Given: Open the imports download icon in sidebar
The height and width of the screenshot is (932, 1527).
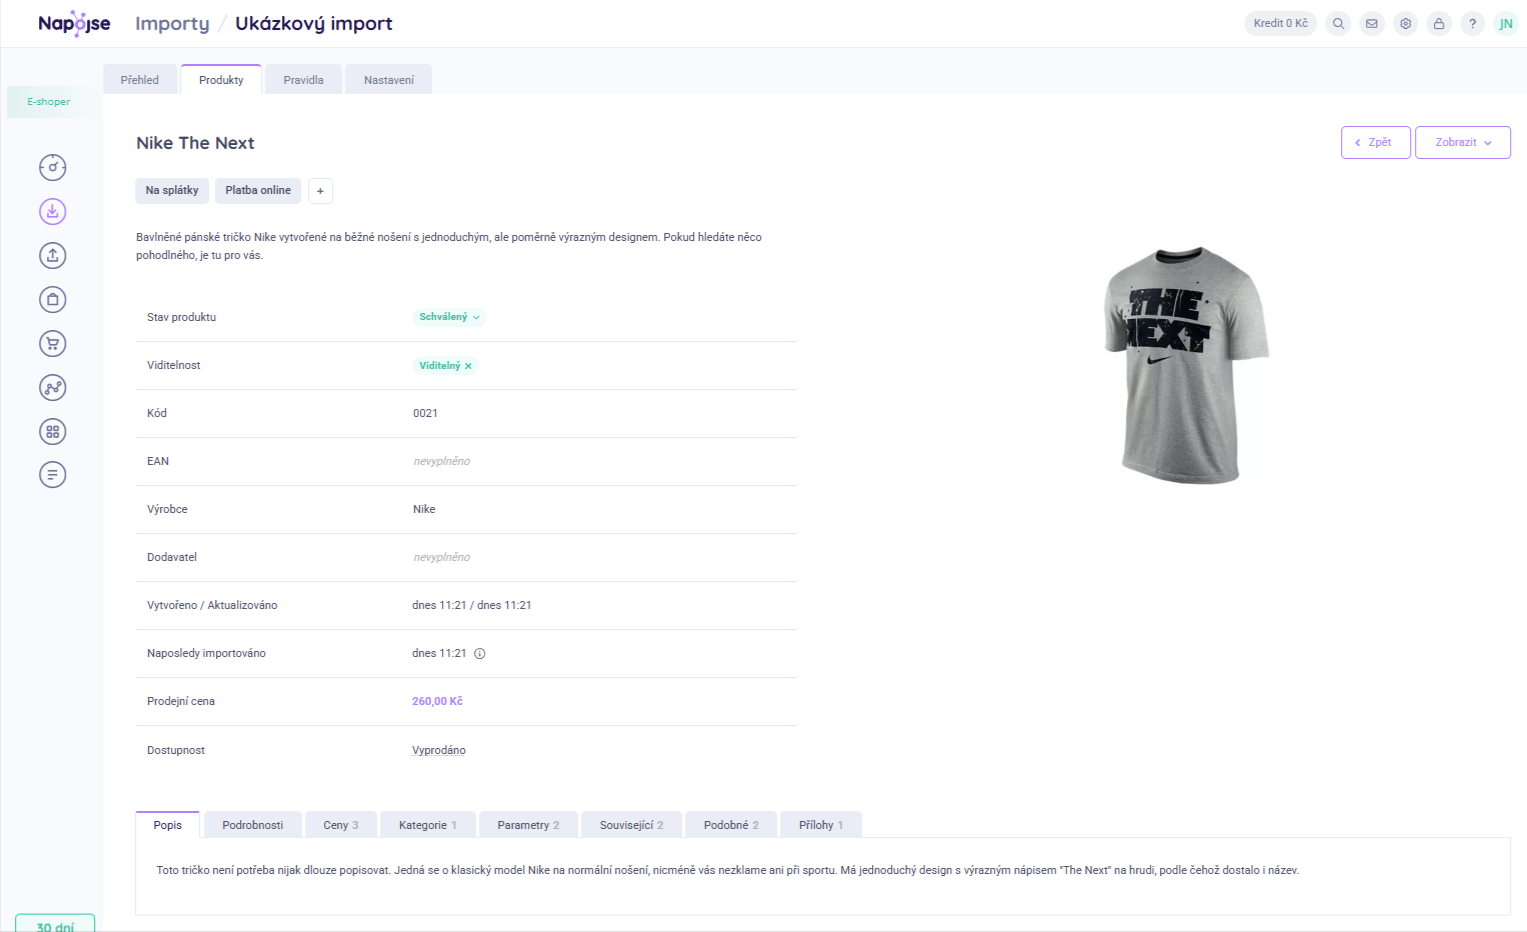Looking at the screenshot, I should (x=52, y=211).
